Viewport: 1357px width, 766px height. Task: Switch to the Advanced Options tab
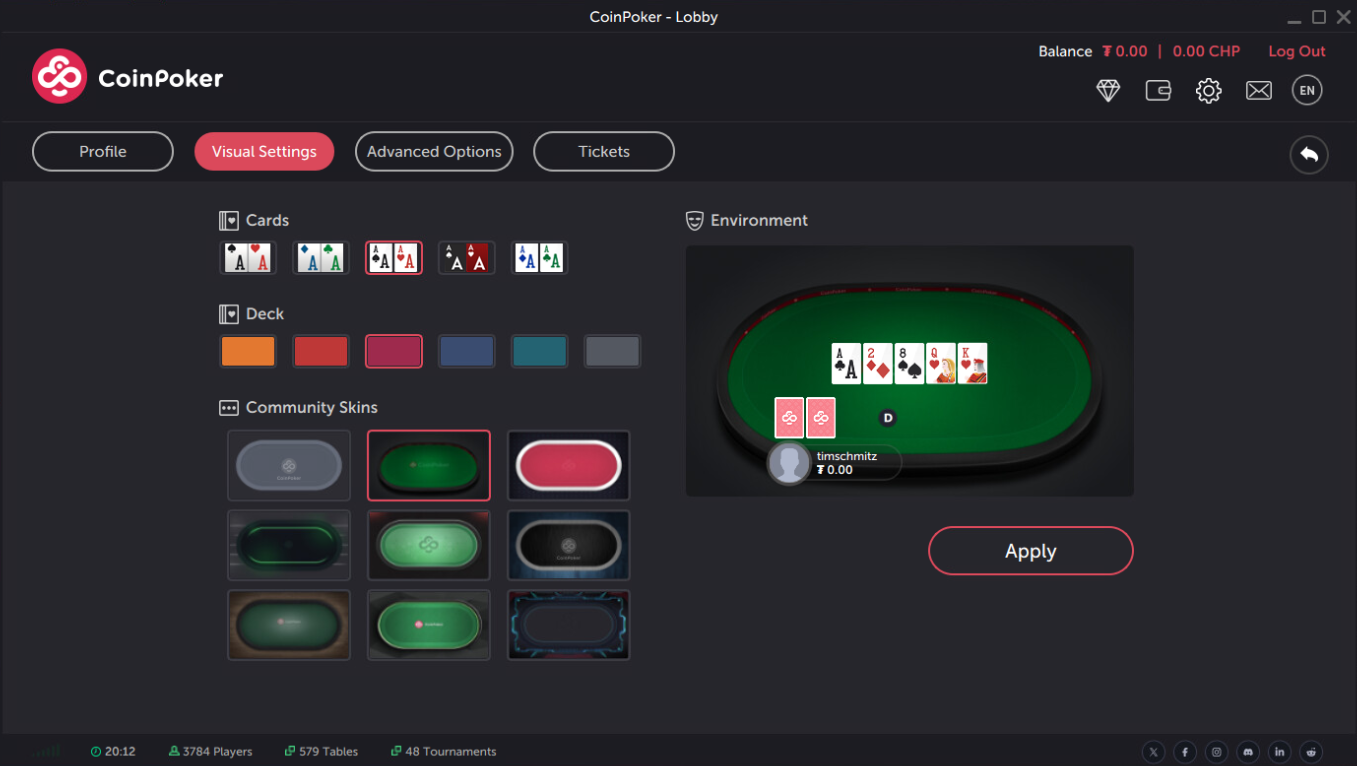coord(434,152)
